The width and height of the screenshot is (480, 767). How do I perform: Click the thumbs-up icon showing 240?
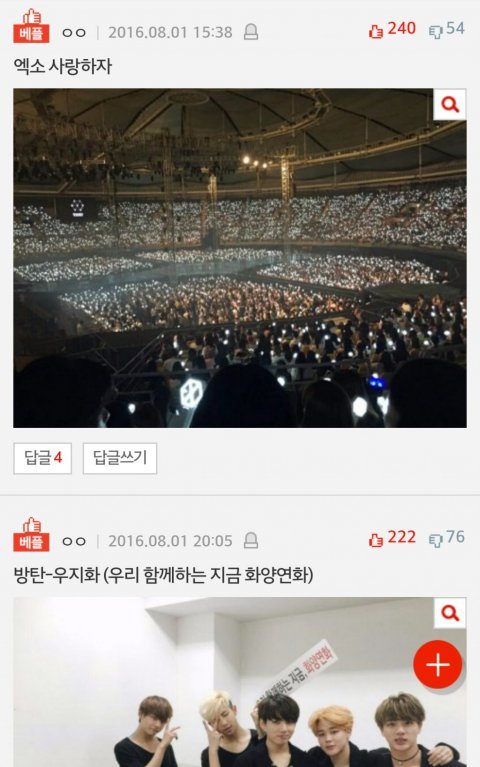click(x=376, y=32)
